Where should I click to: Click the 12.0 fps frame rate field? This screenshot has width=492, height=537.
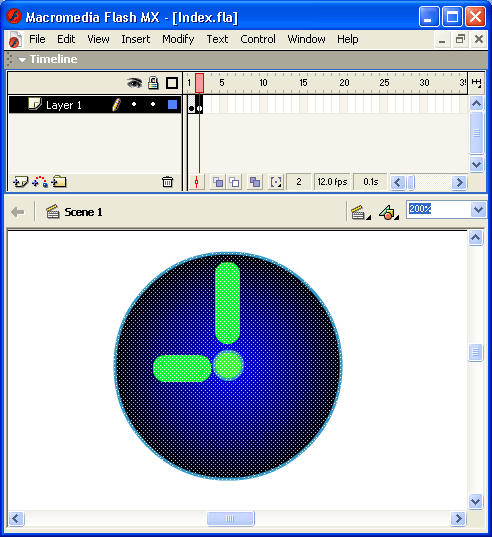point(332,182)
